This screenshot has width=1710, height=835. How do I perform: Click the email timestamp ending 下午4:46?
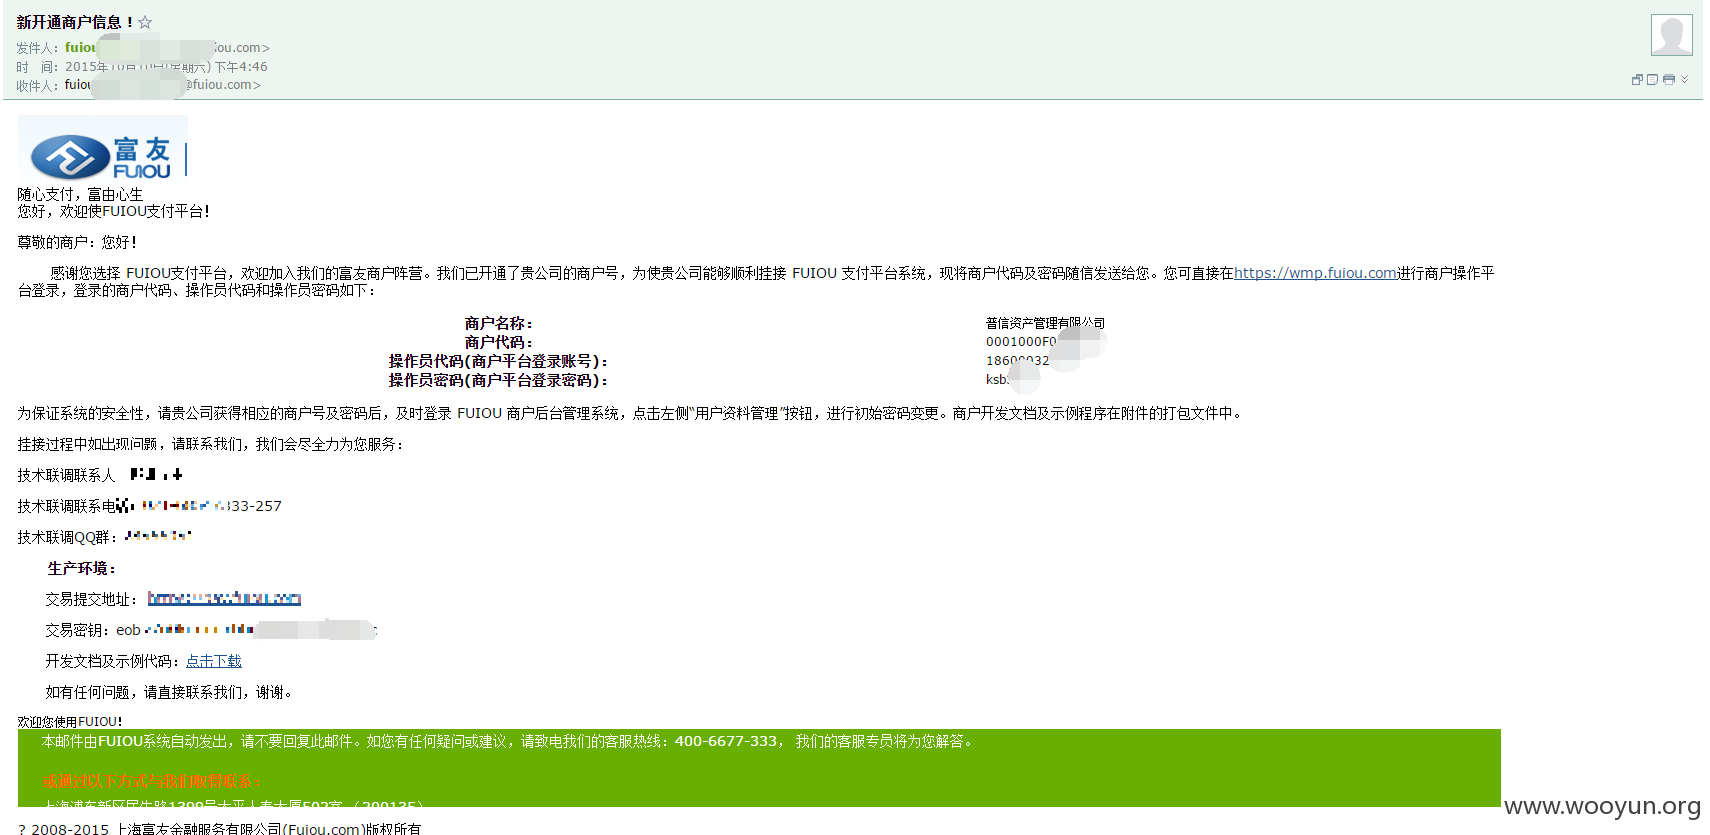(166, 67)
